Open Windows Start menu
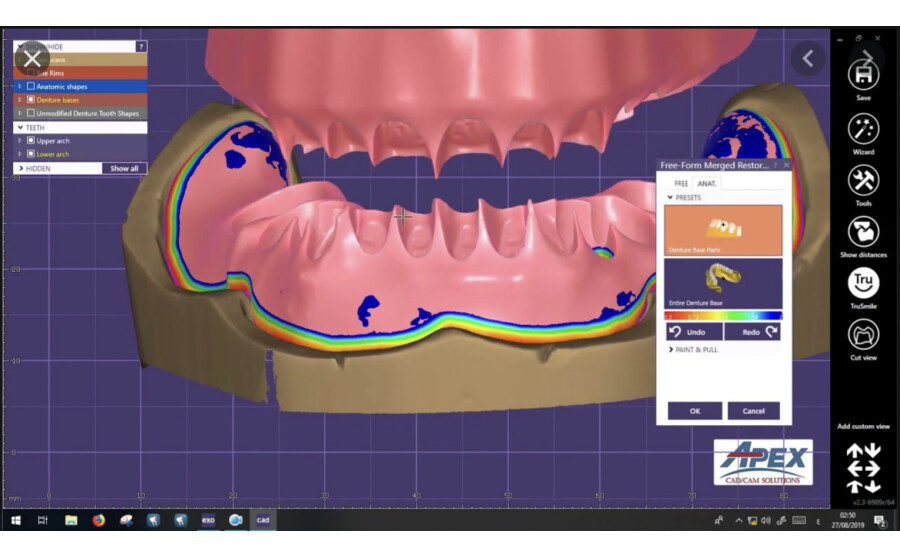900x557 pixels. click(x=15, y=520)
